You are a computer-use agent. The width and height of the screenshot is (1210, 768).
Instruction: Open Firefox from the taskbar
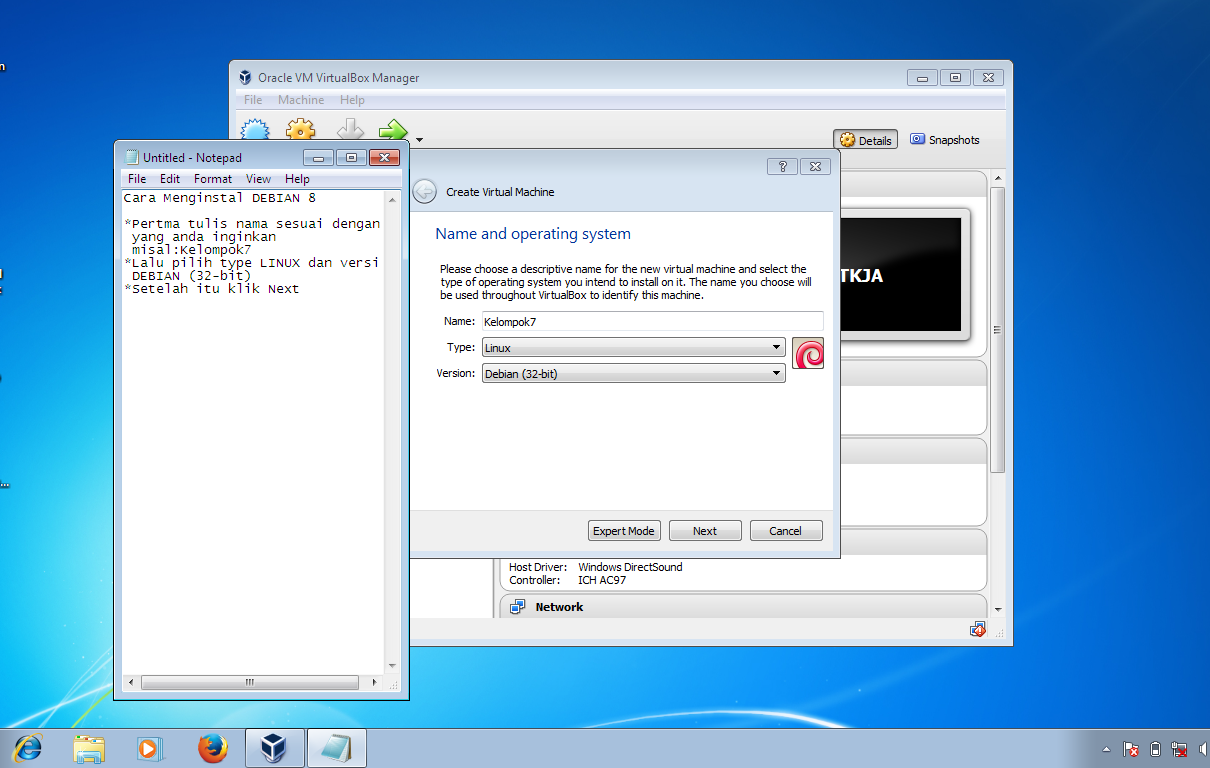tap(212, 748)
